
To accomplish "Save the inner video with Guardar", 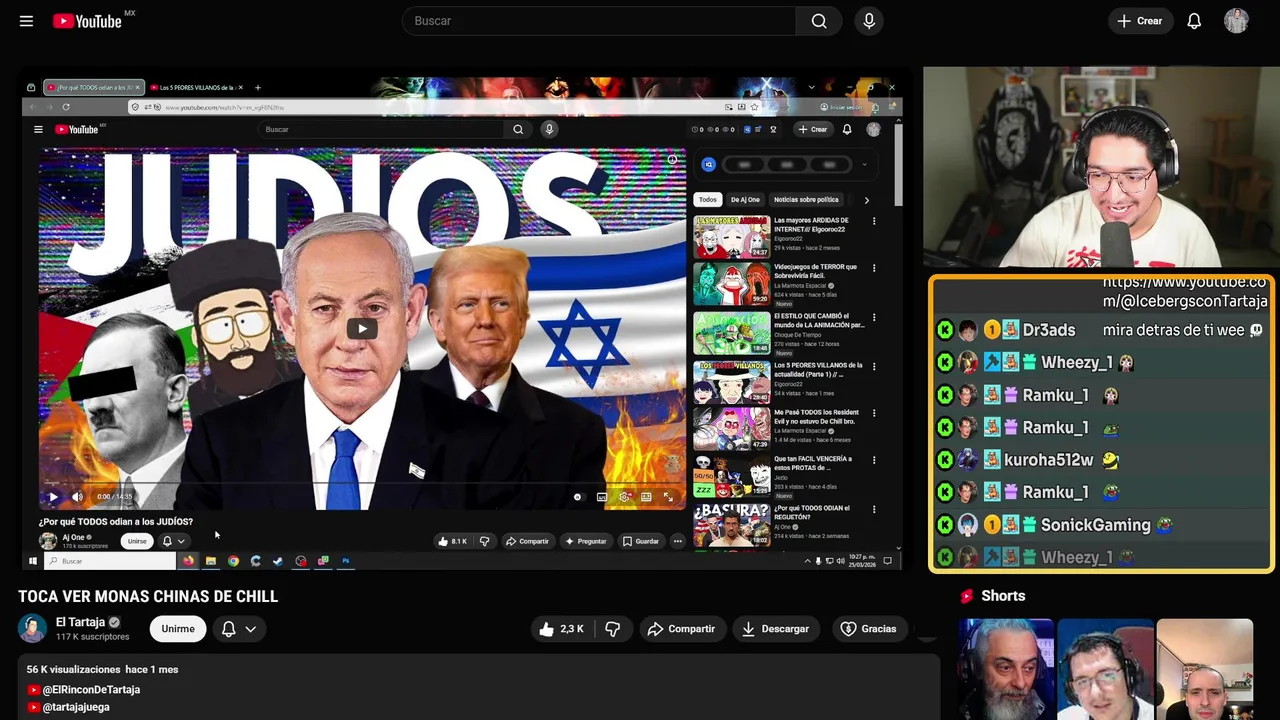I will [x=640, y=541].
